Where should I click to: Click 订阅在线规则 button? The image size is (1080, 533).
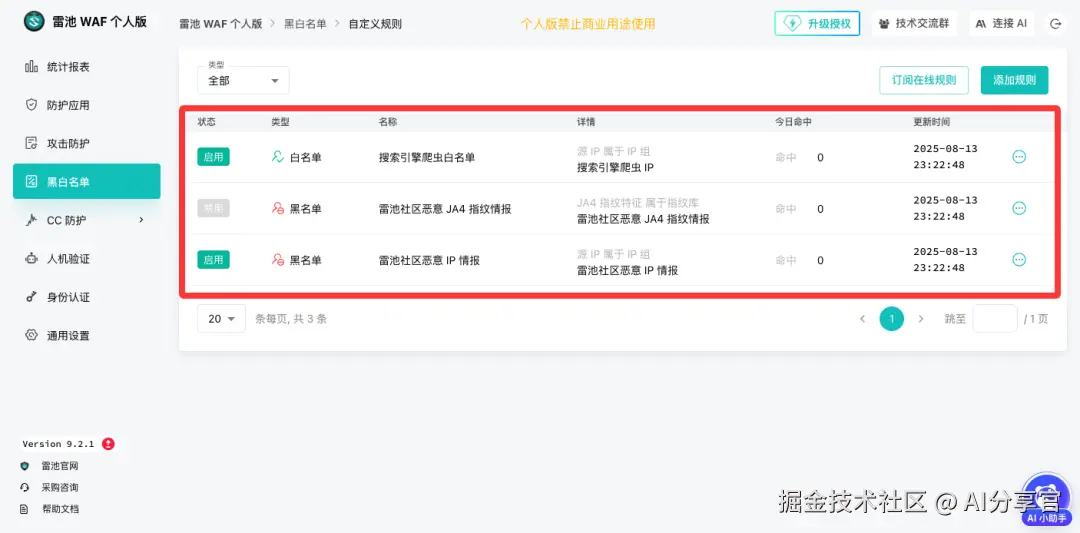(x=924, y=80)
